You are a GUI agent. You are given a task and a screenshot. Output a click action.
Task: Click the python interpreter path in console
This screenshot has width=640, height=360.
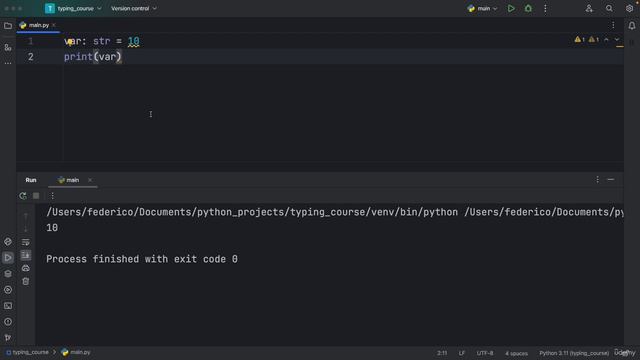pos(252,212)
